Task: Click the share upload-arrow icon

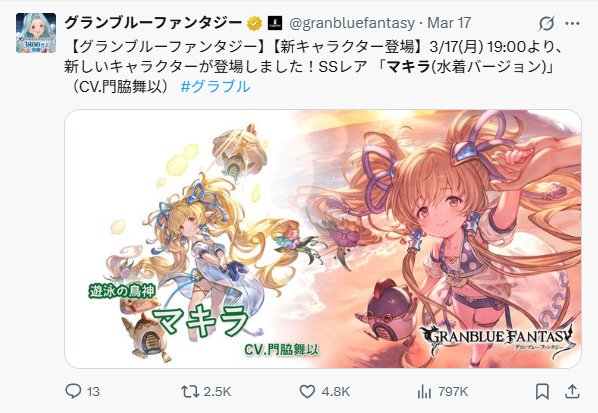Action: coord(572,391)
